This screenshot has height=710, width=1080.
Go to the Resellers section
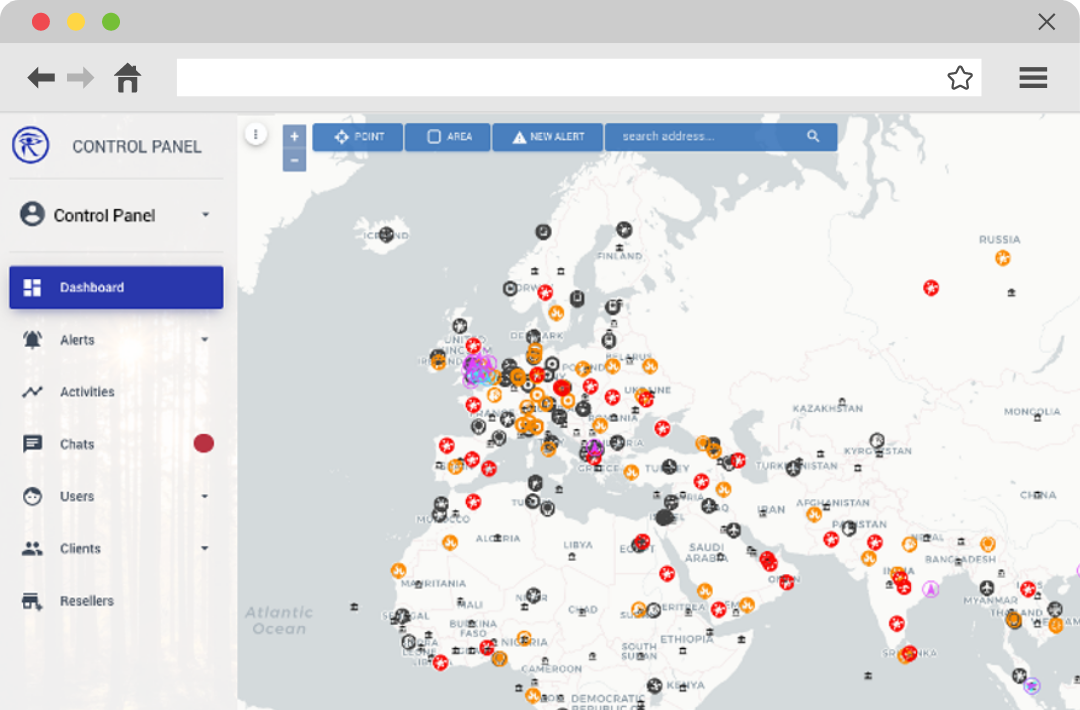click(x=86, y=601)
